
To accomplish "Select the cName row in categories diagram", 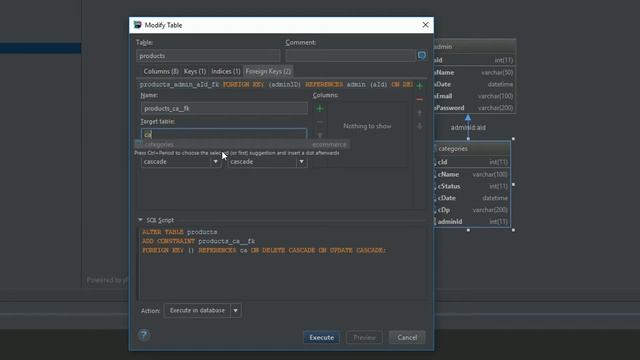I will tap(472, 174).
